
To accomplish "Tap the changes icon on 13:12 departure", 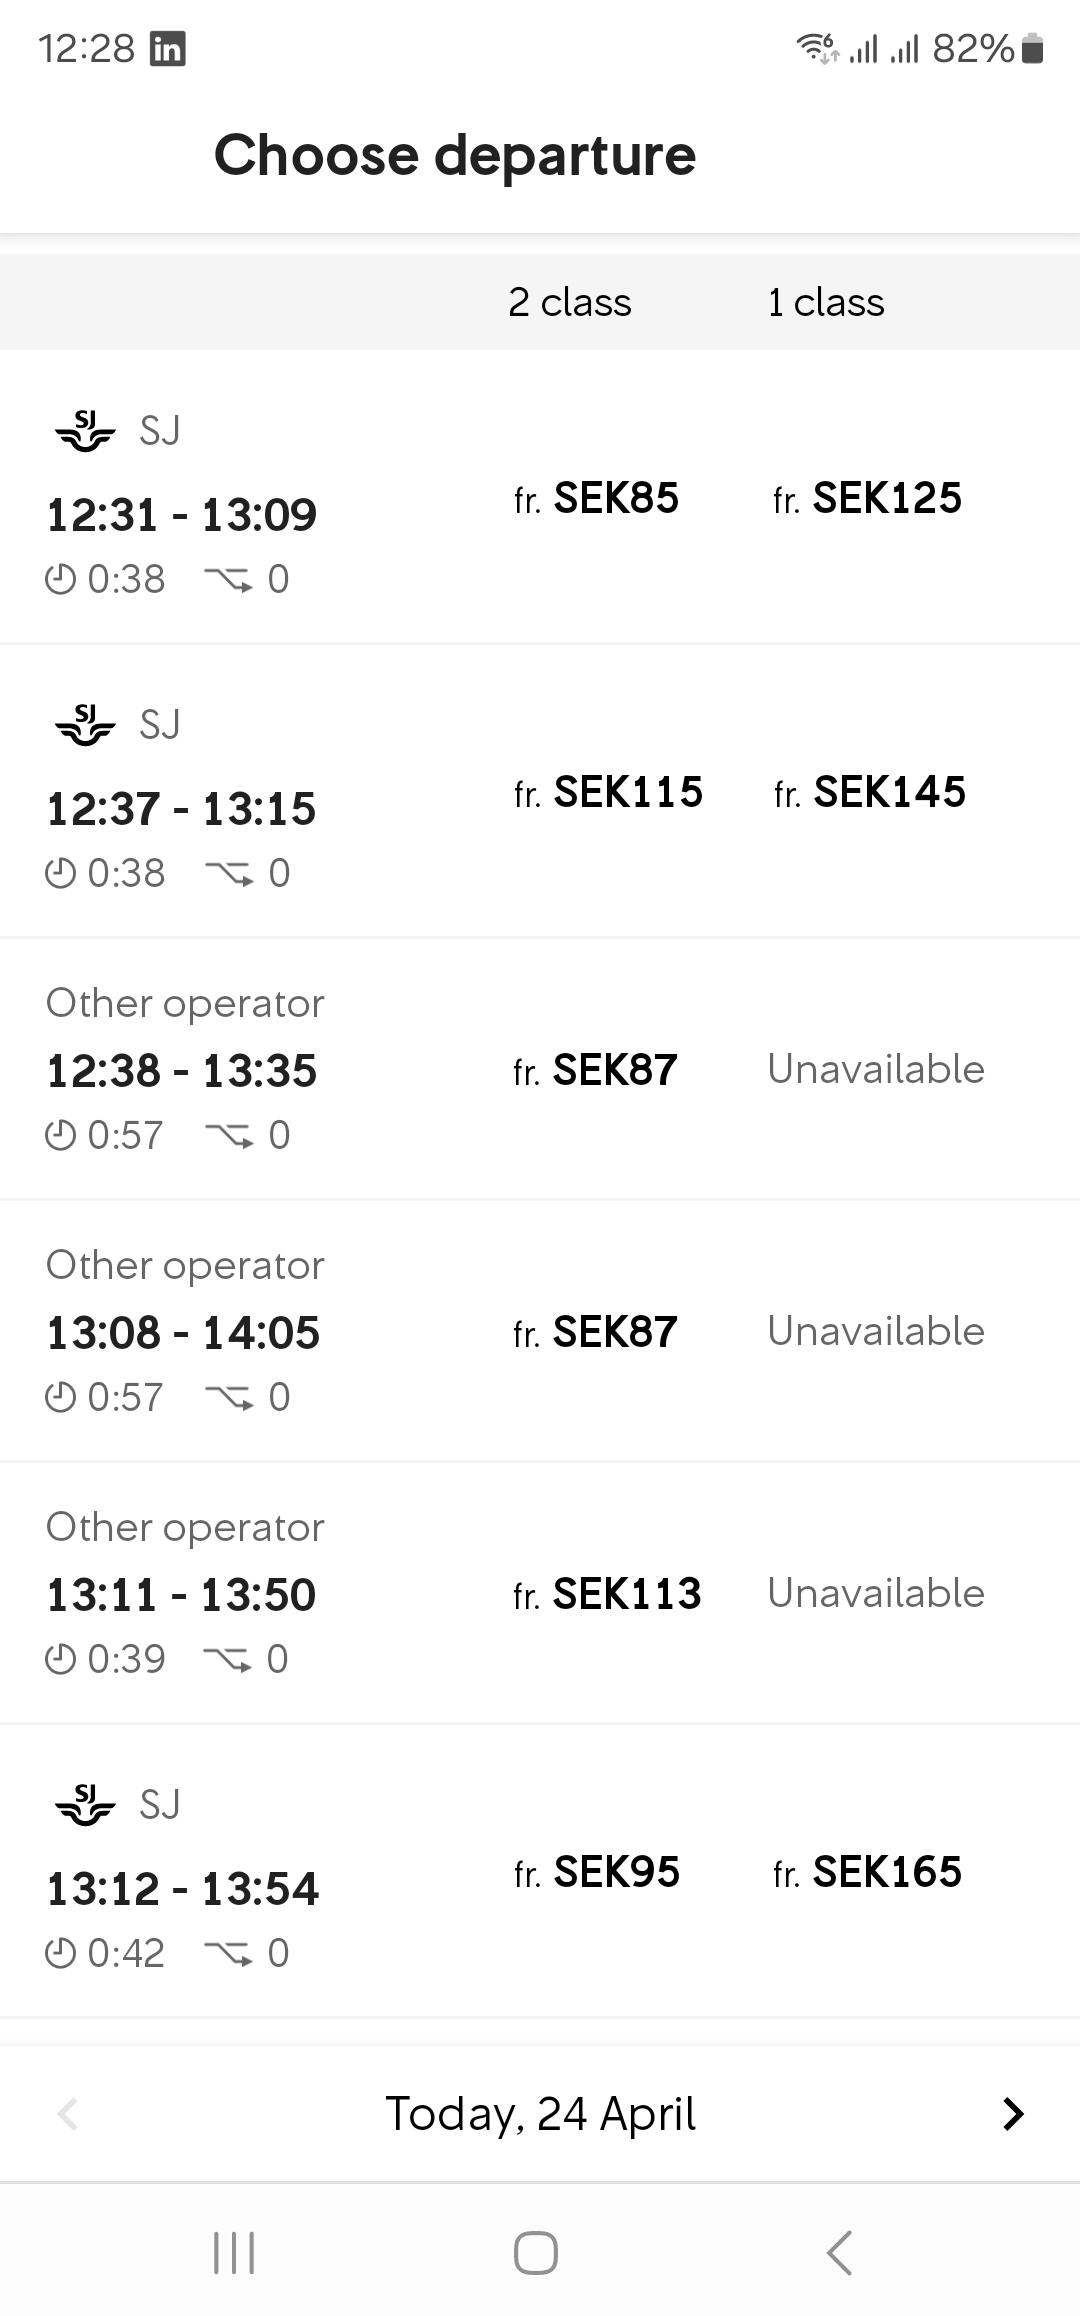I will (228, 1953).
